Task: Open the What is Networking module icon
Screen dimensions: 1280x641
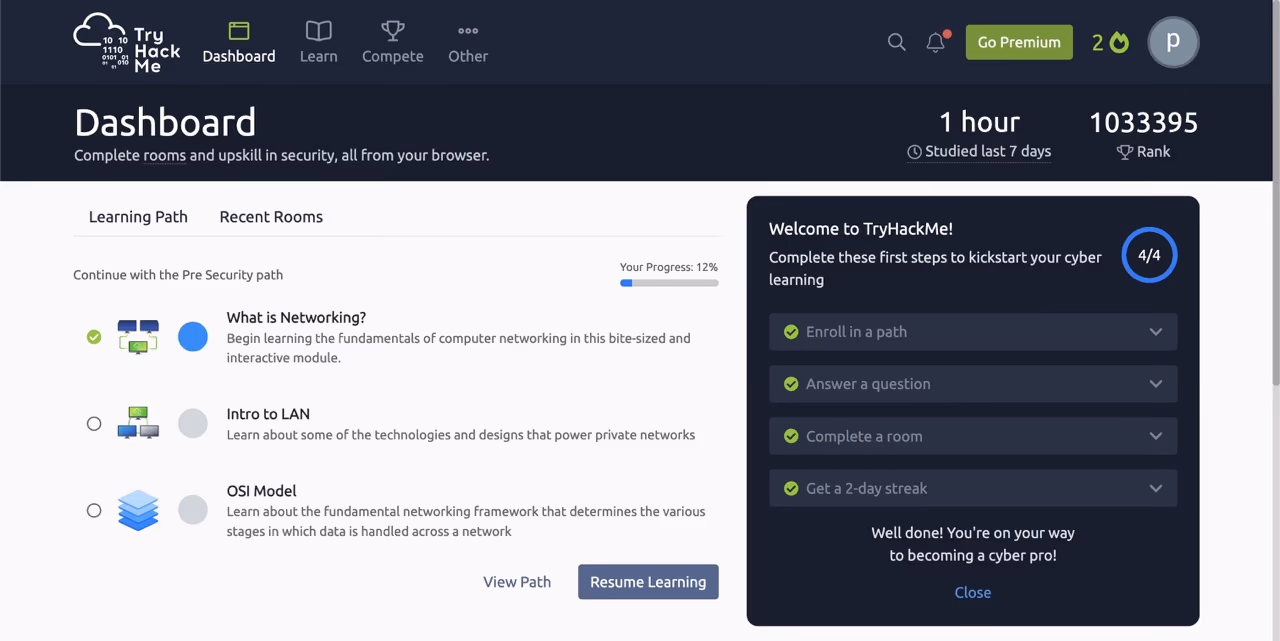Action: tap(138, 337)
